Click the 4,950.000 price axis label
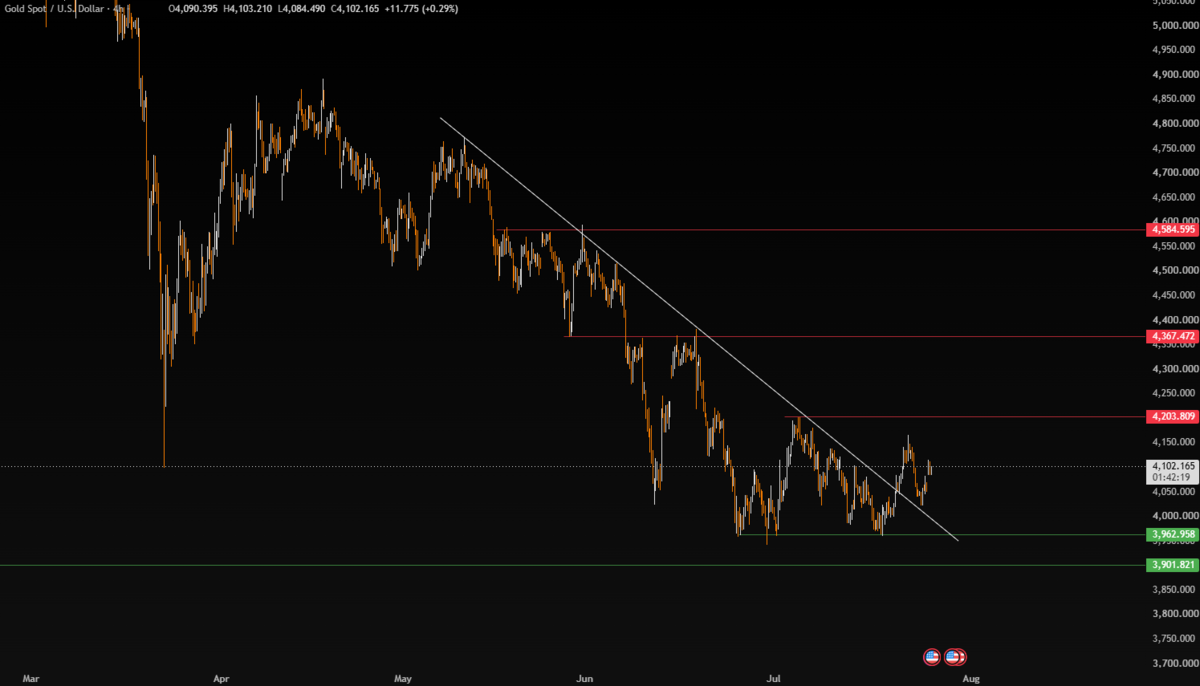Screen dimensions: 1200x686 point(1174,50)
